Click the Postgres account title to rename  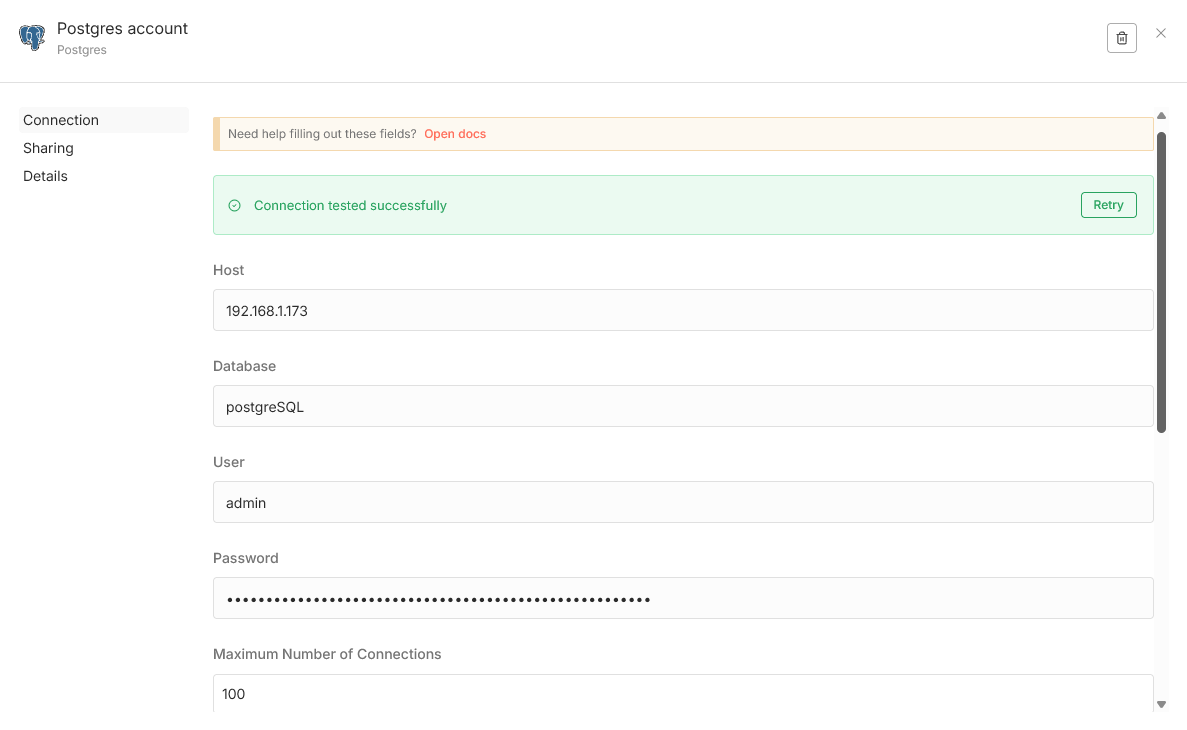(122, 29)
